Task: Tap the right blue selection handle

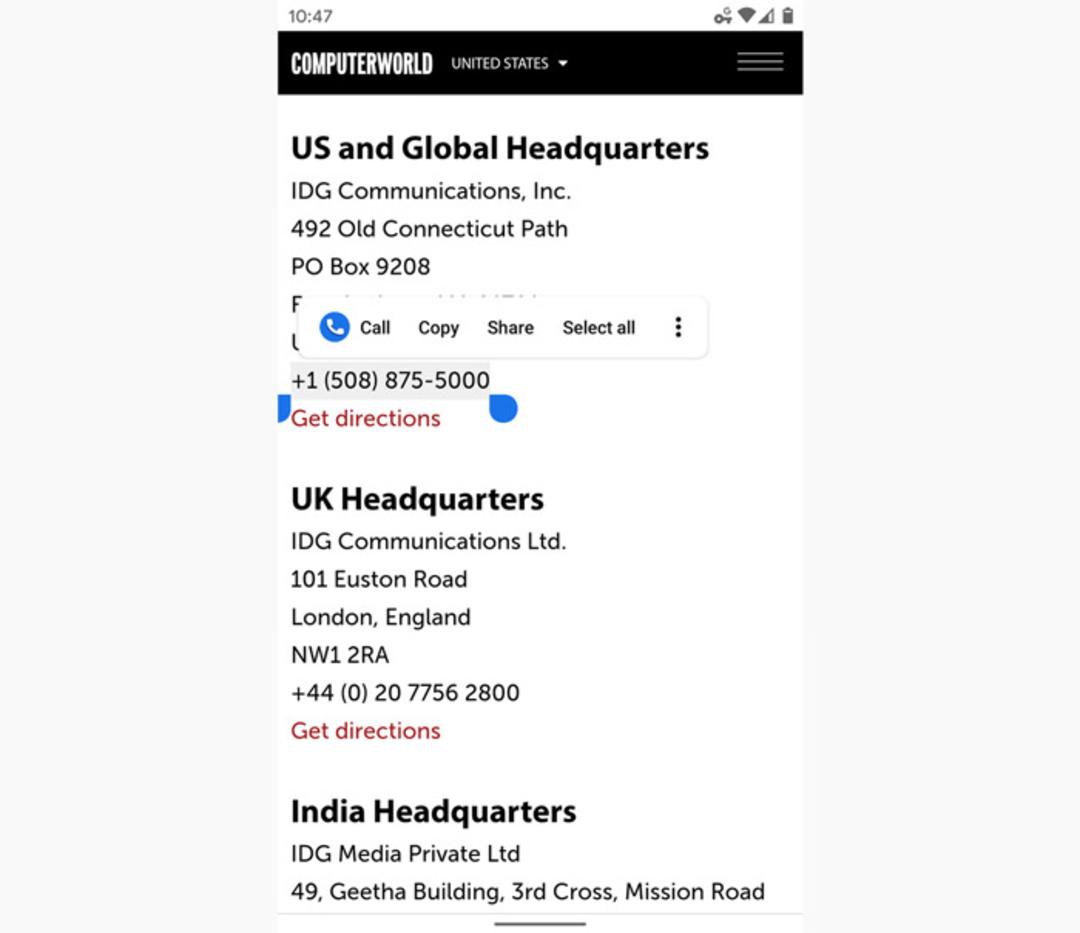Action: point(503,408)
